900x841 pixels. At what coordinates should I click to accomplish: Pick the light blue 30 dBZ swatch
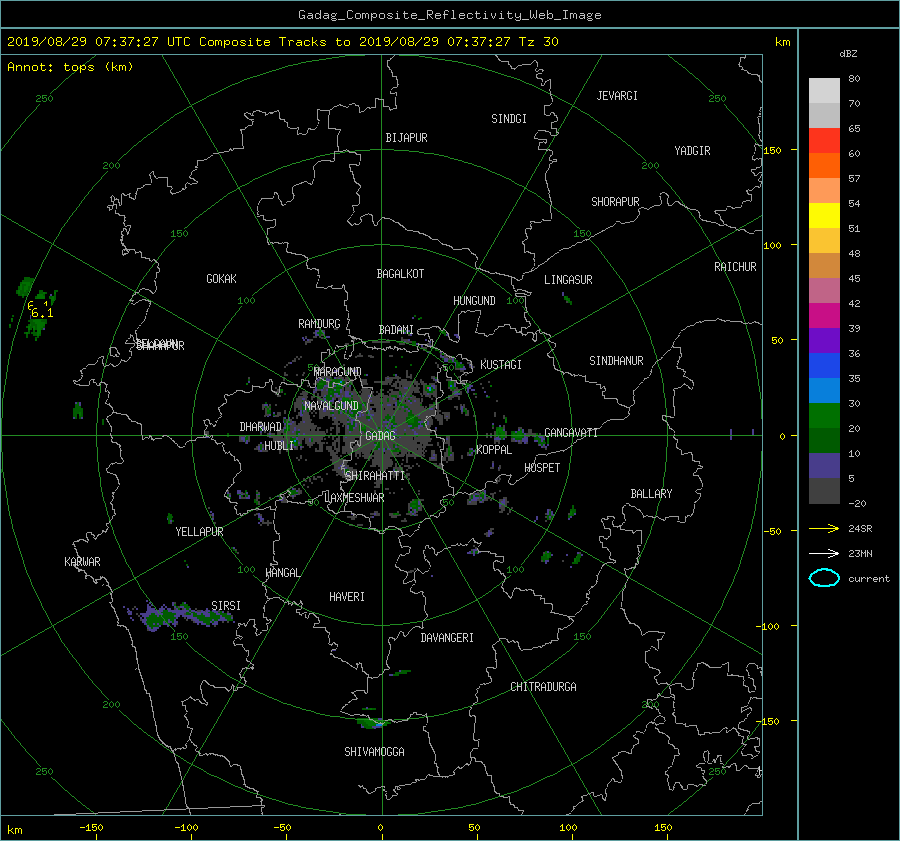click(824, 390)
